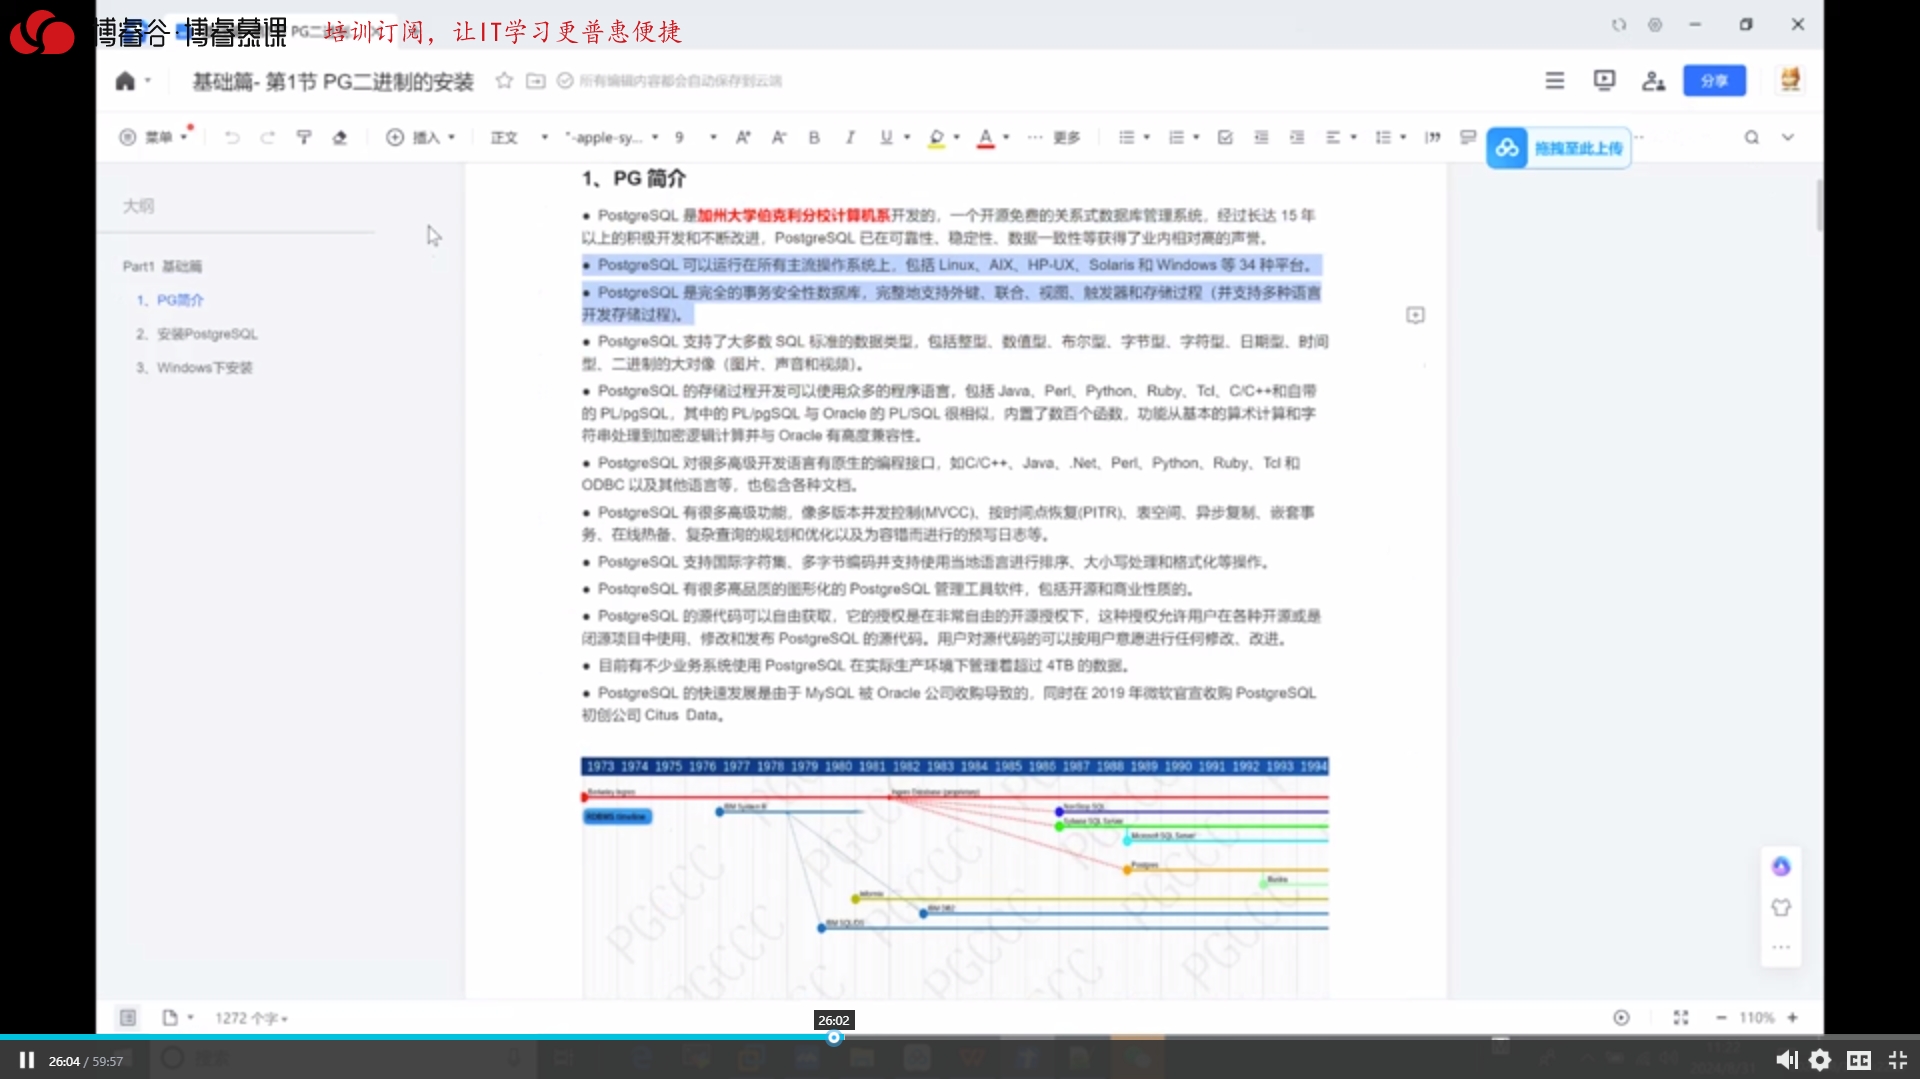This screenshot has height=1079, width=1920.
Task: Open the page icon dropdown in status bar
Action: (x=177, y=1018)
